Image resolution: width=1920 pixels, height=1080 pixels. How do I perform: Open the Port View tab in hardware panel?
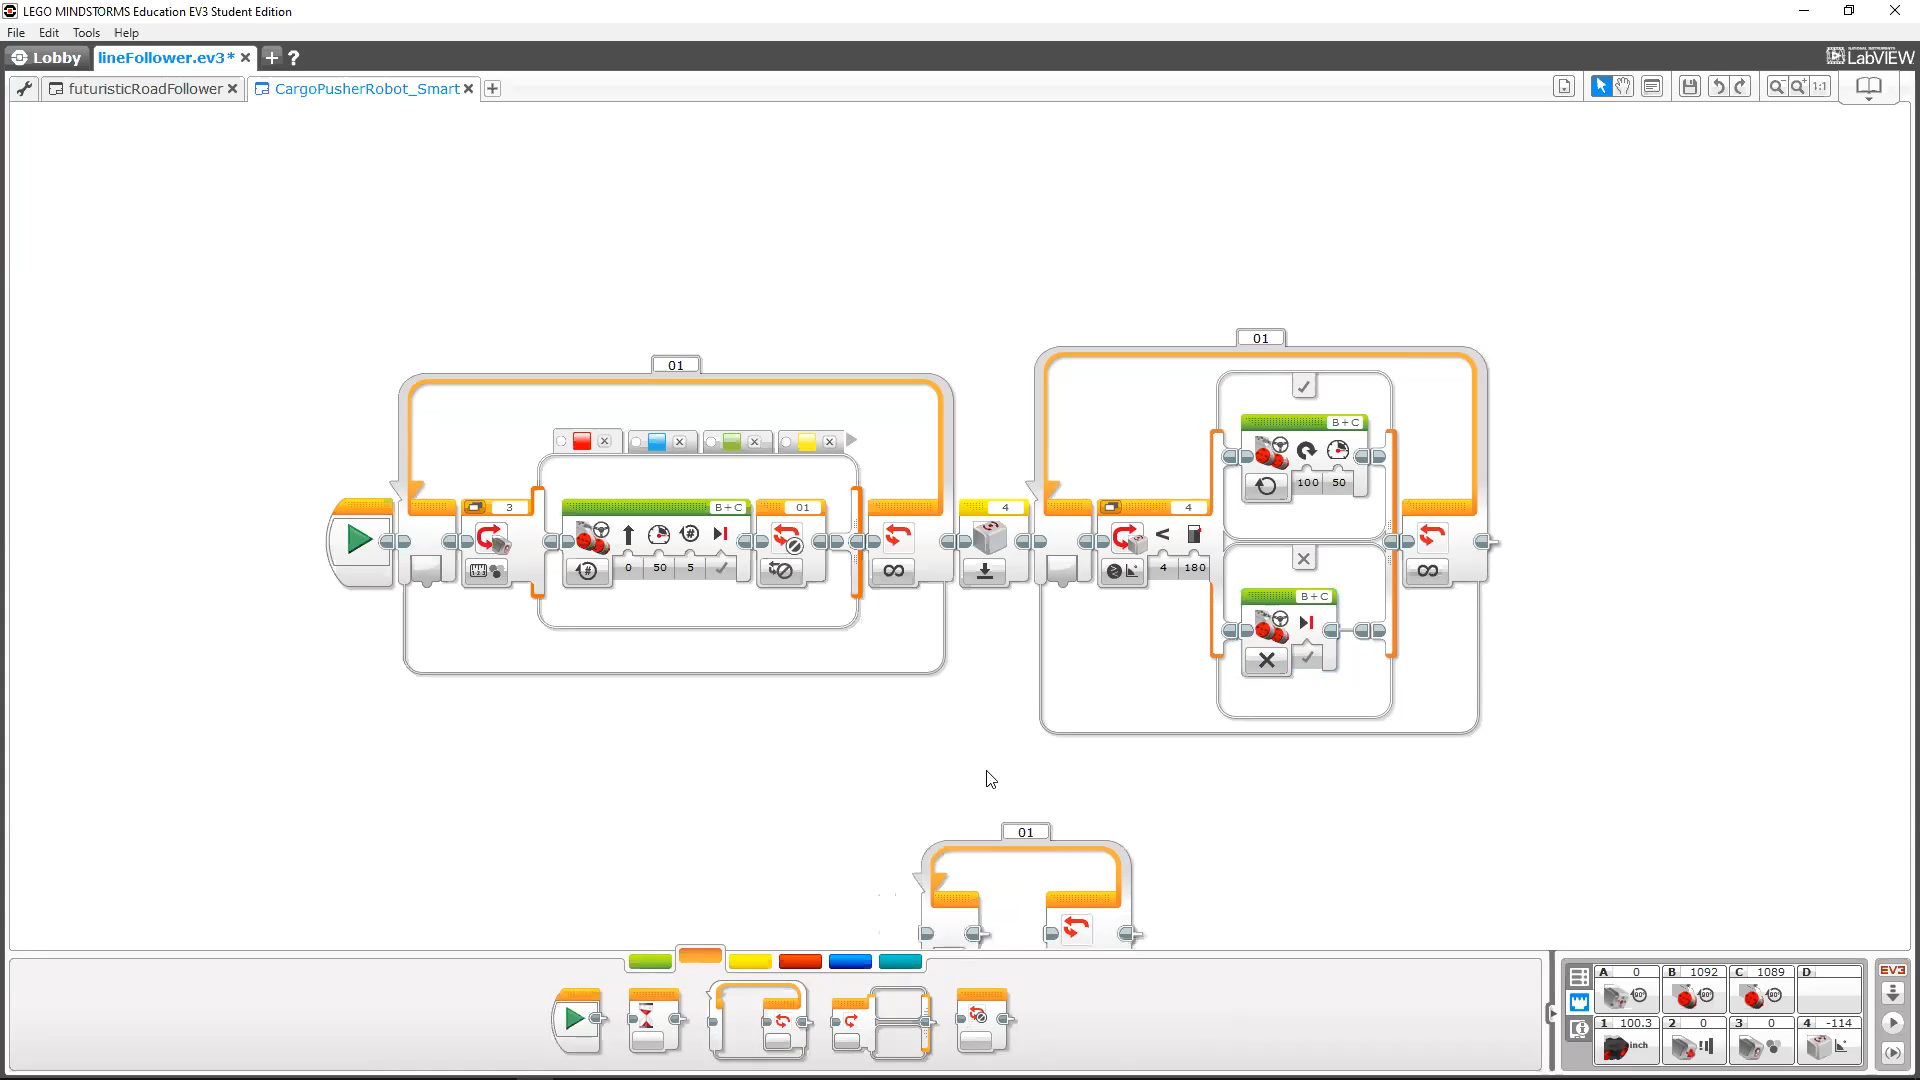tap(1579, 1002)
